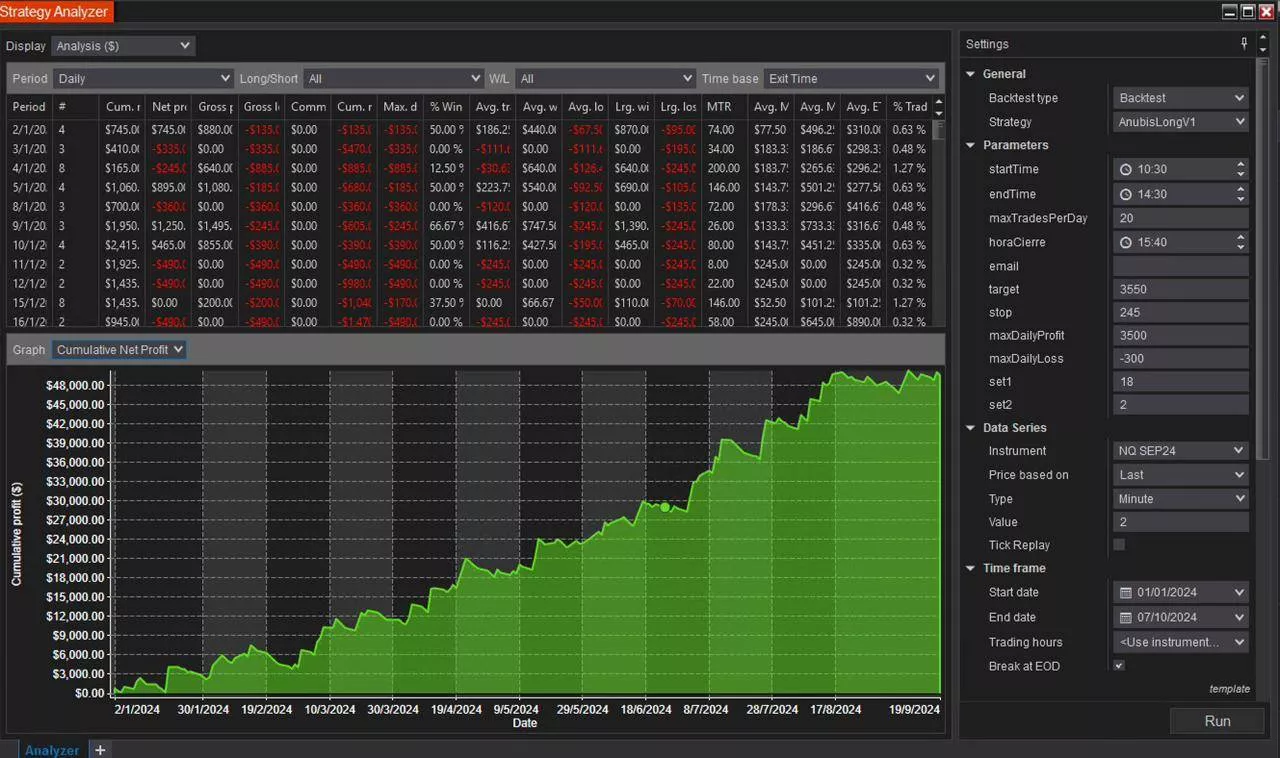Click the maxDailyLoss input field
The width and height of the screenshot is (1280, 758).
click(x=1180, y=359)
